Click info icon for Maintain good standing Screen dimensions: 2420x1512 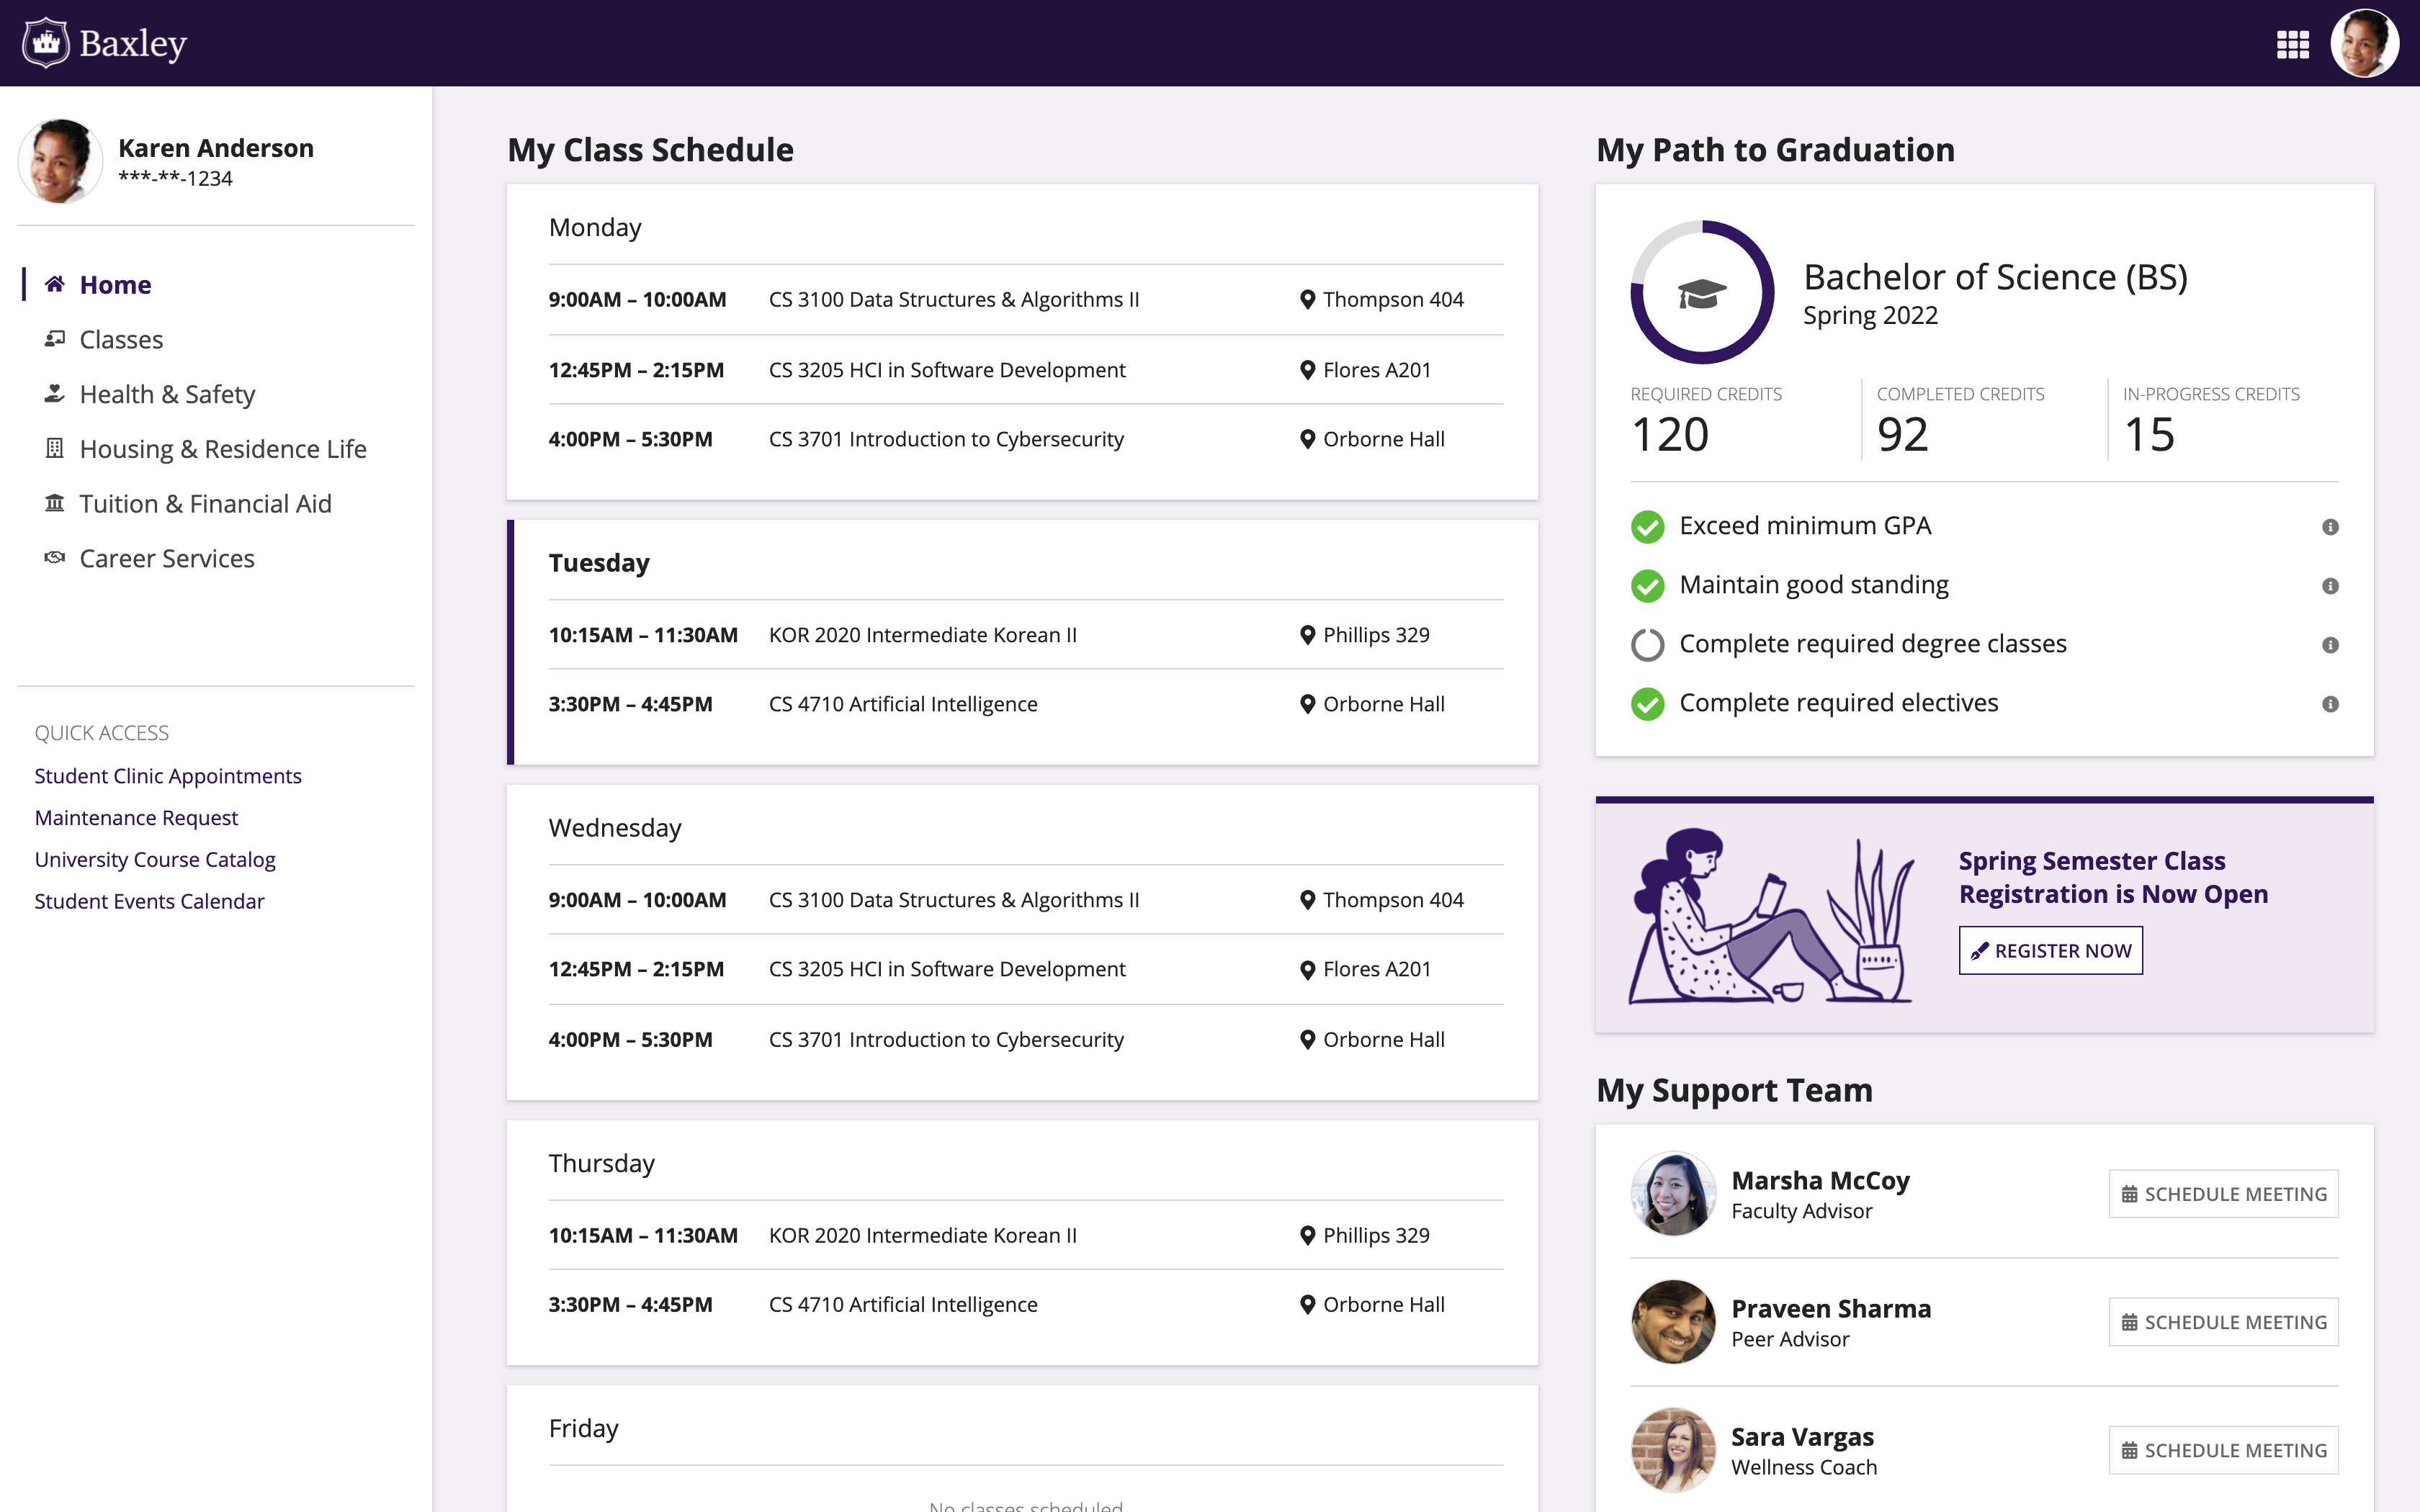point(2330,586)
